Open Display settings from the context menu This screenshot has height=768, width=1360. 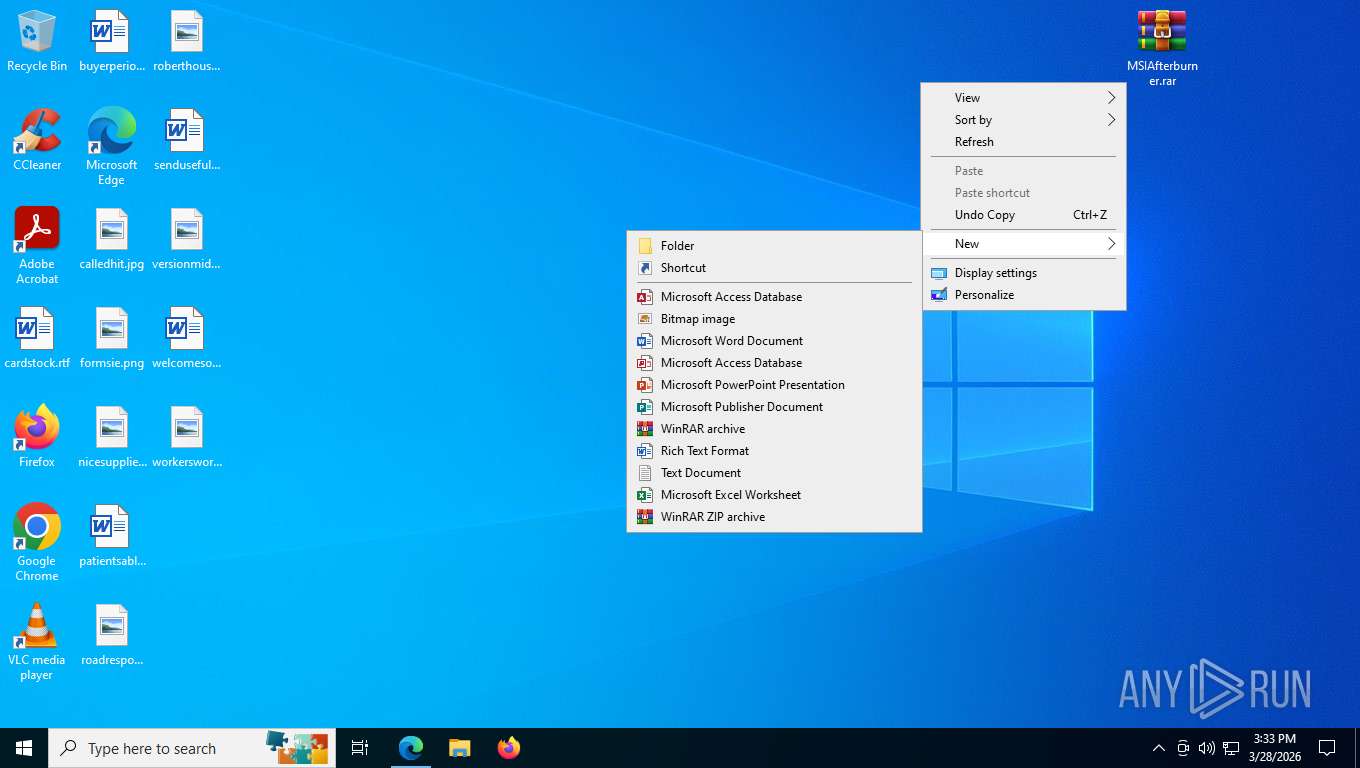click(1024, 273)
